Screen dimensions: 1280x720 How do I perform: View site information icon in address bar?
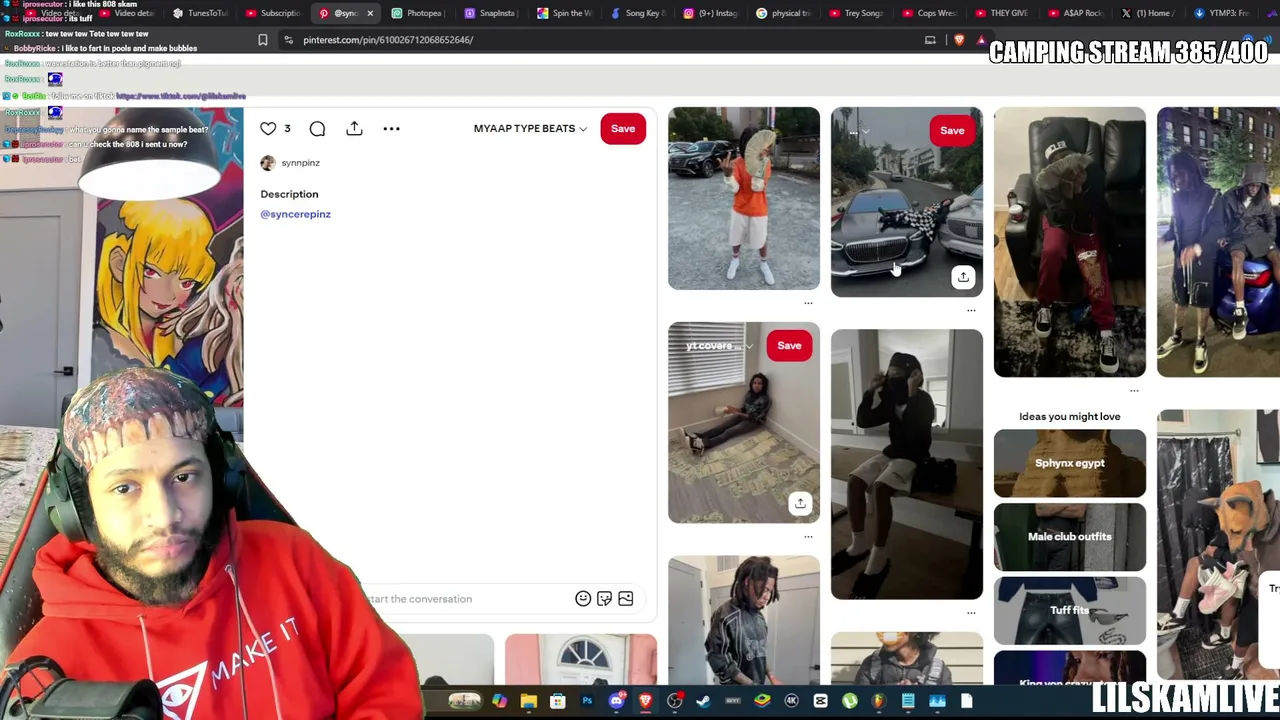click(288, 40)
